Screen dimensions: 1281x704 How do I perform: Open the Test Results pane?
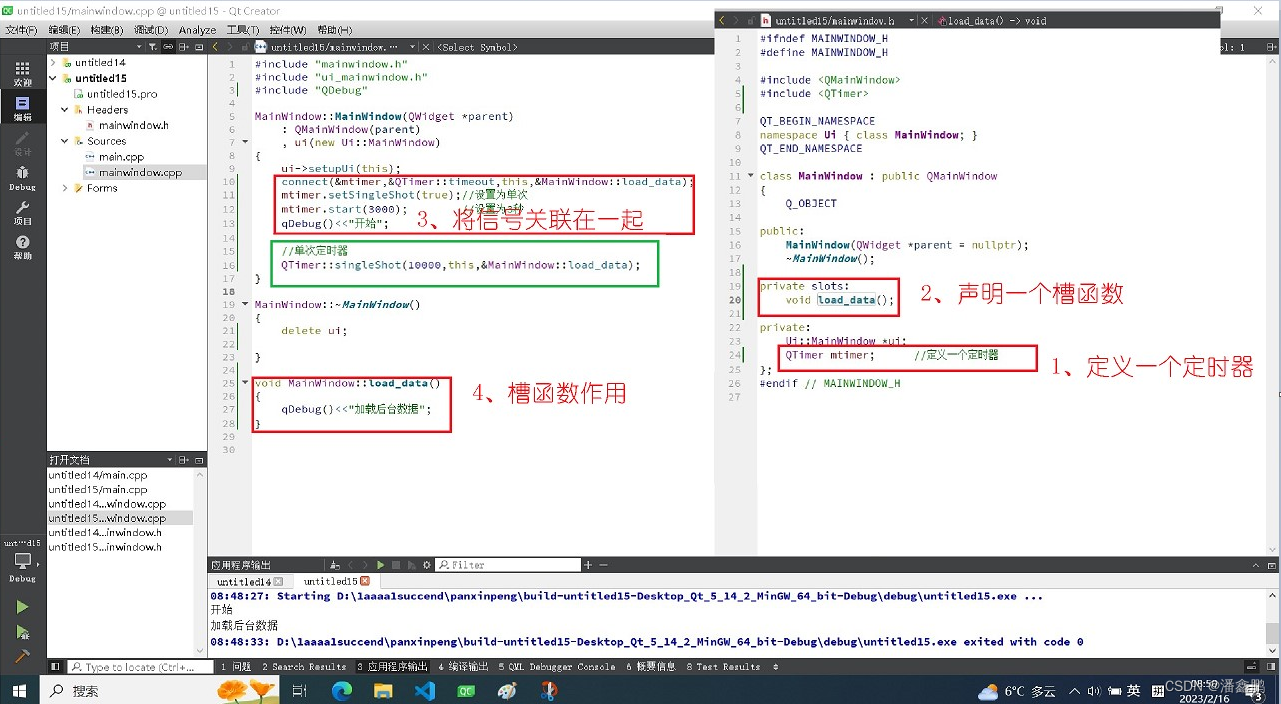click(724, 666)
